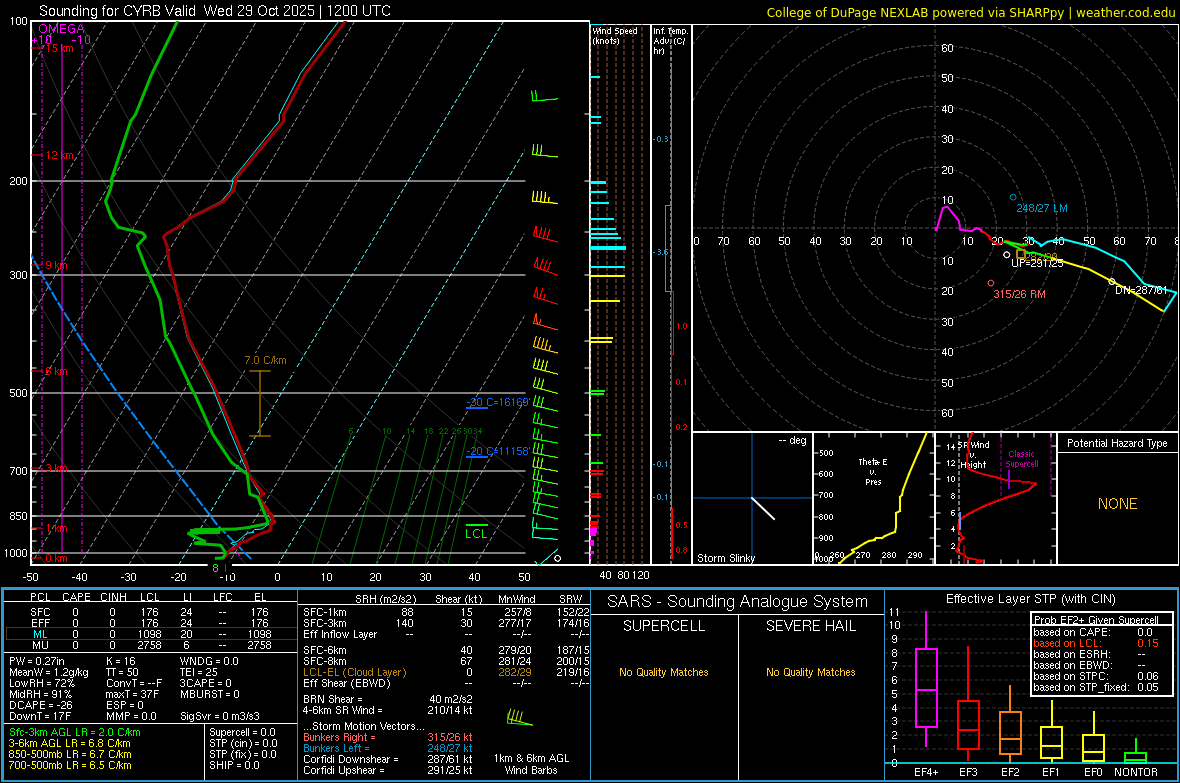Click the maxT = 37F value
This screenshot has width=1180, height=783.
(x=132, y=694)
